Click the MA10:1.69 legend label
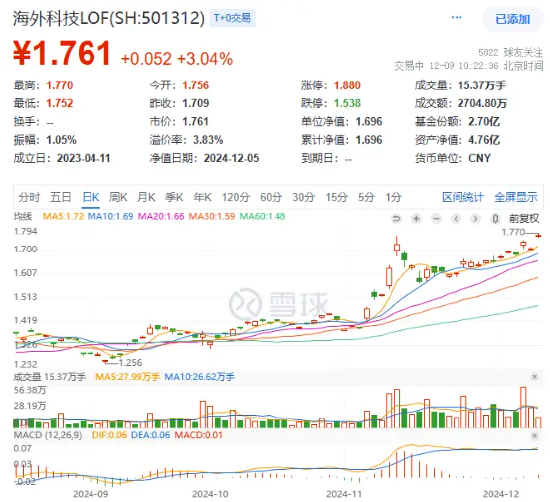Image resolution: width=550 pixels, height=502 pixels. [110, 216]
